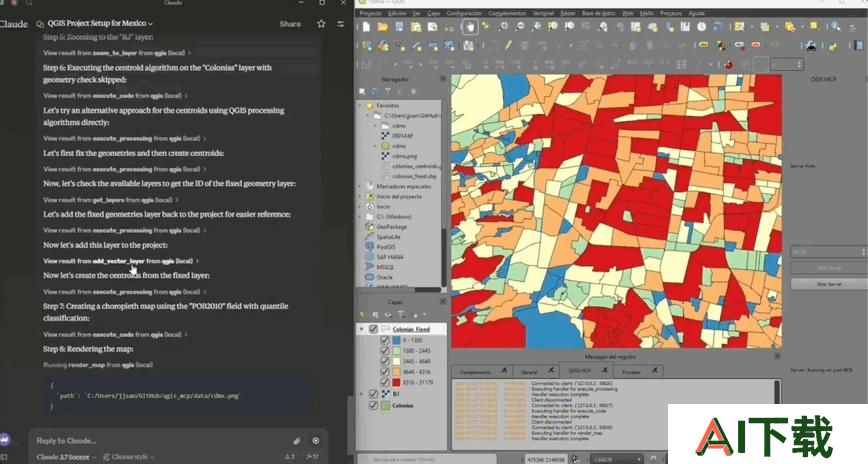This screenshot has height=464, width=868.
Task: Open the QGIS Project Setup for Mexico title dropdown
Action: (x=100, y=23)
